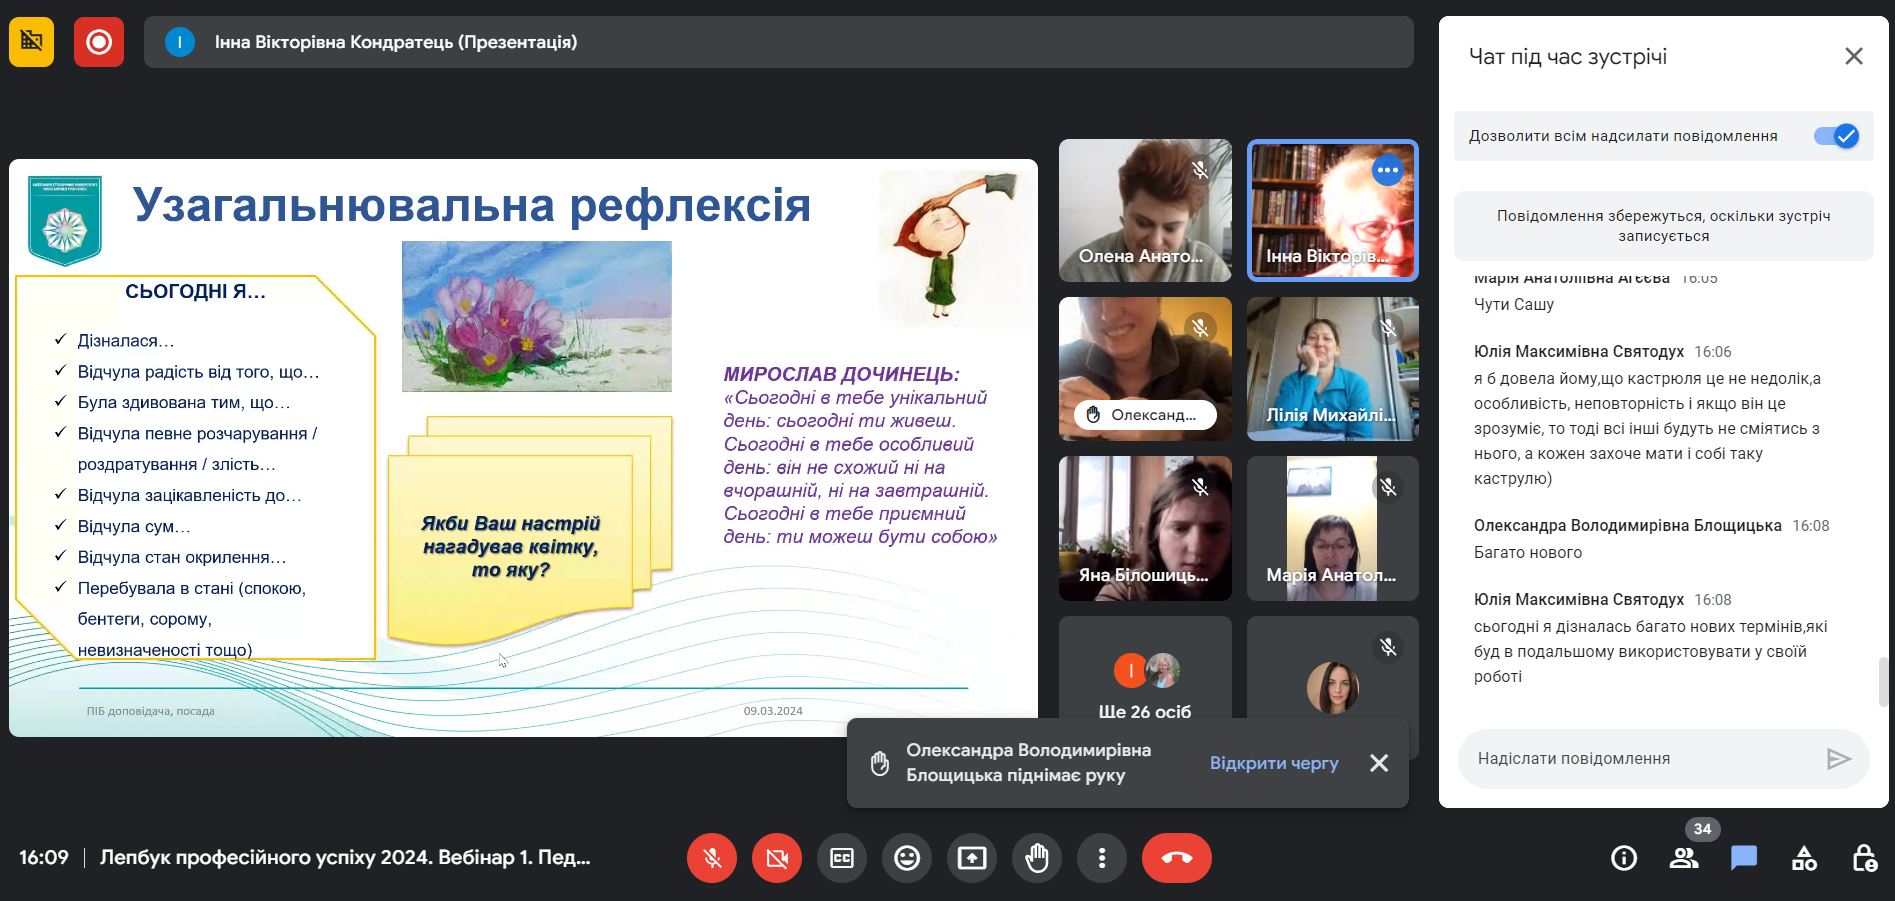Turn on the camera in the bottom toolbar
Screen dimensions: 1895x901
(x=777, y=858)
